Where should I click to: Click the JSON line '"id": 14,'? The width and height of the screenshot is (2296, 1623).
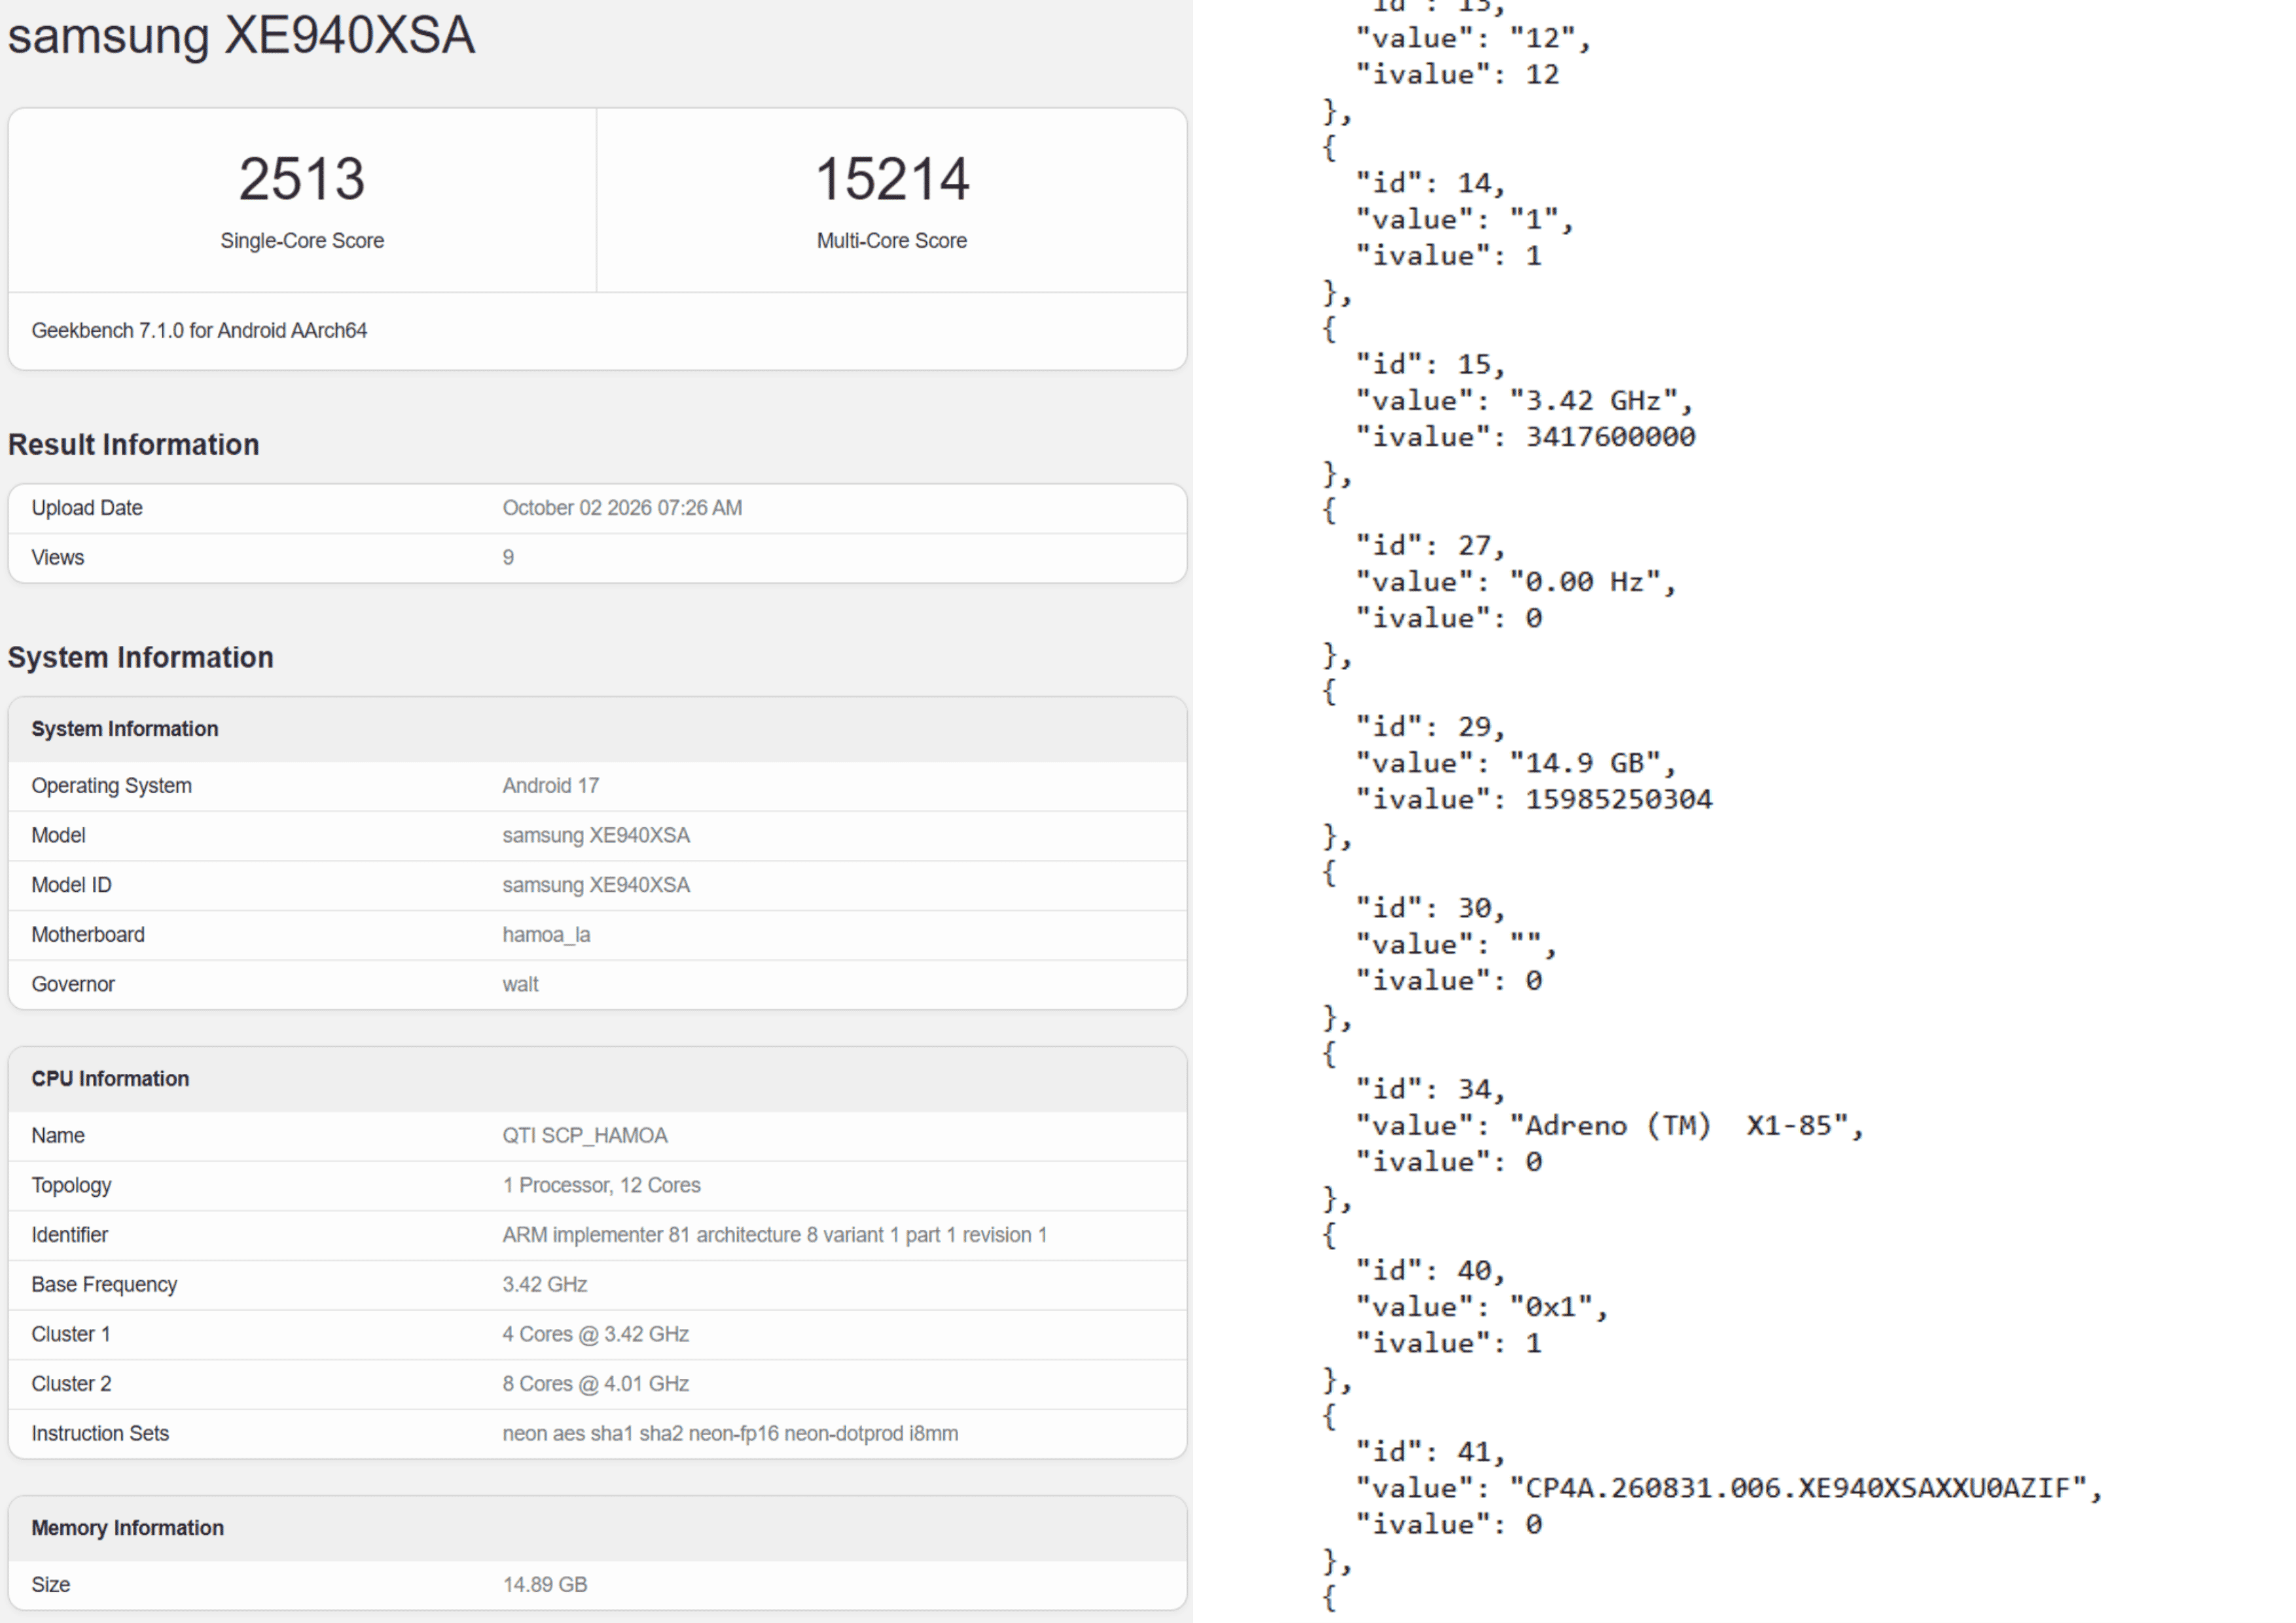(x=1430, y=184)
